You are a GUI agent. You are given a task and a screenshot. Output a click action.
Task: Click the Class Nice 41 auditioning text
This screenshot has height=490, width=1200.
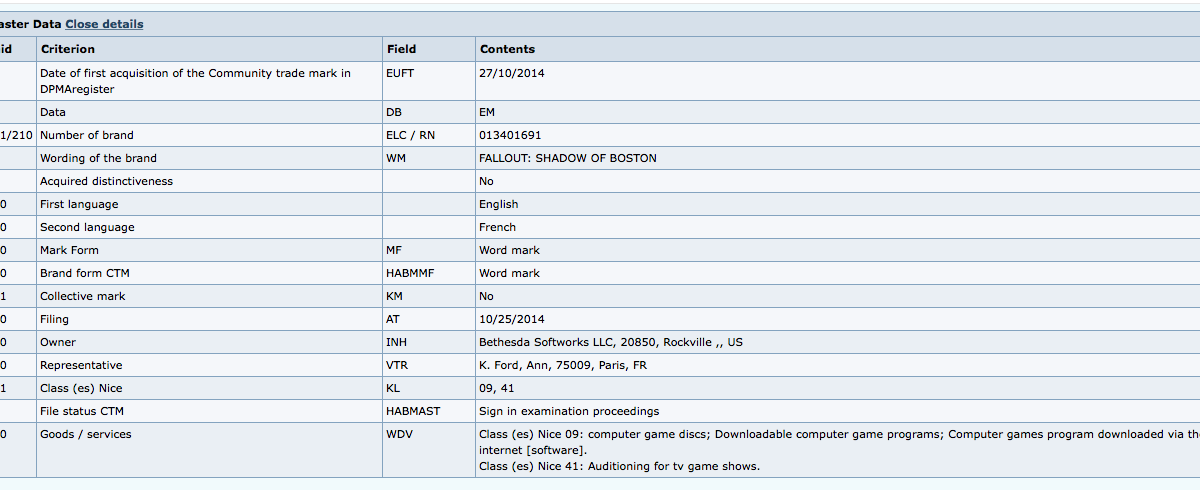(619, 466)
